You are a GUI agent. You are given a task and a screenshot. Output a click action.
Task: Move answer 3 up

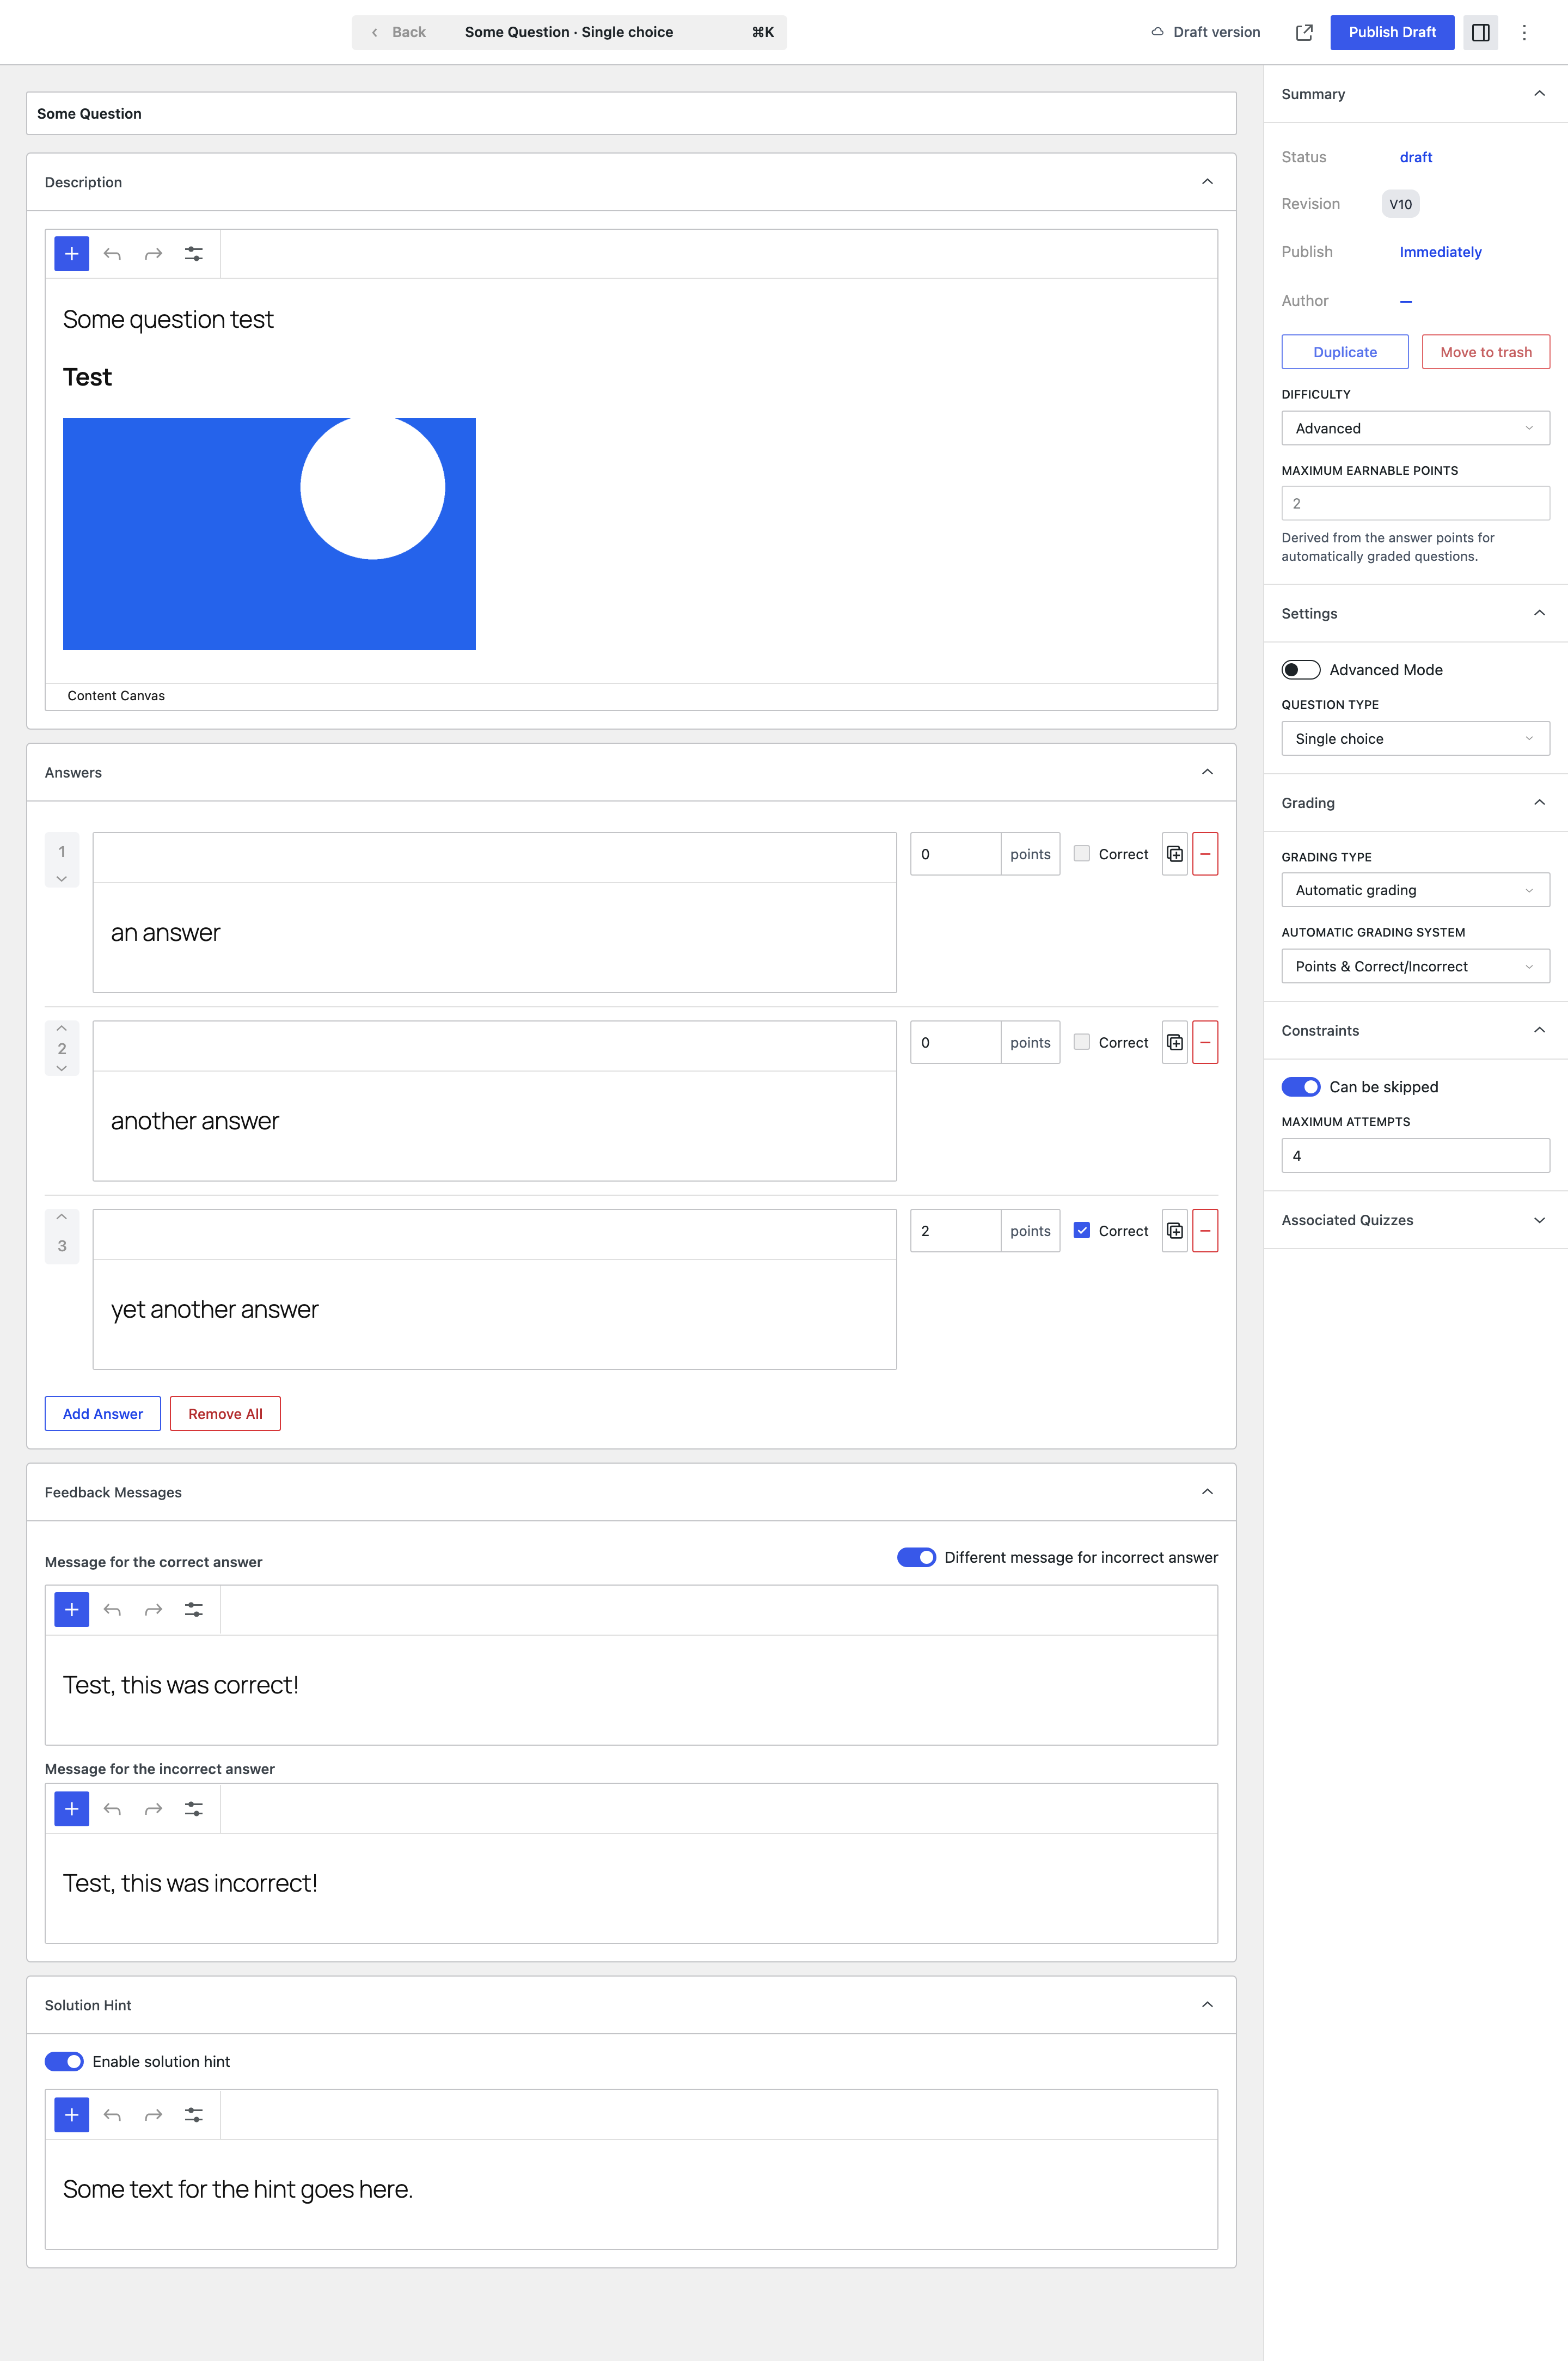62,1217
